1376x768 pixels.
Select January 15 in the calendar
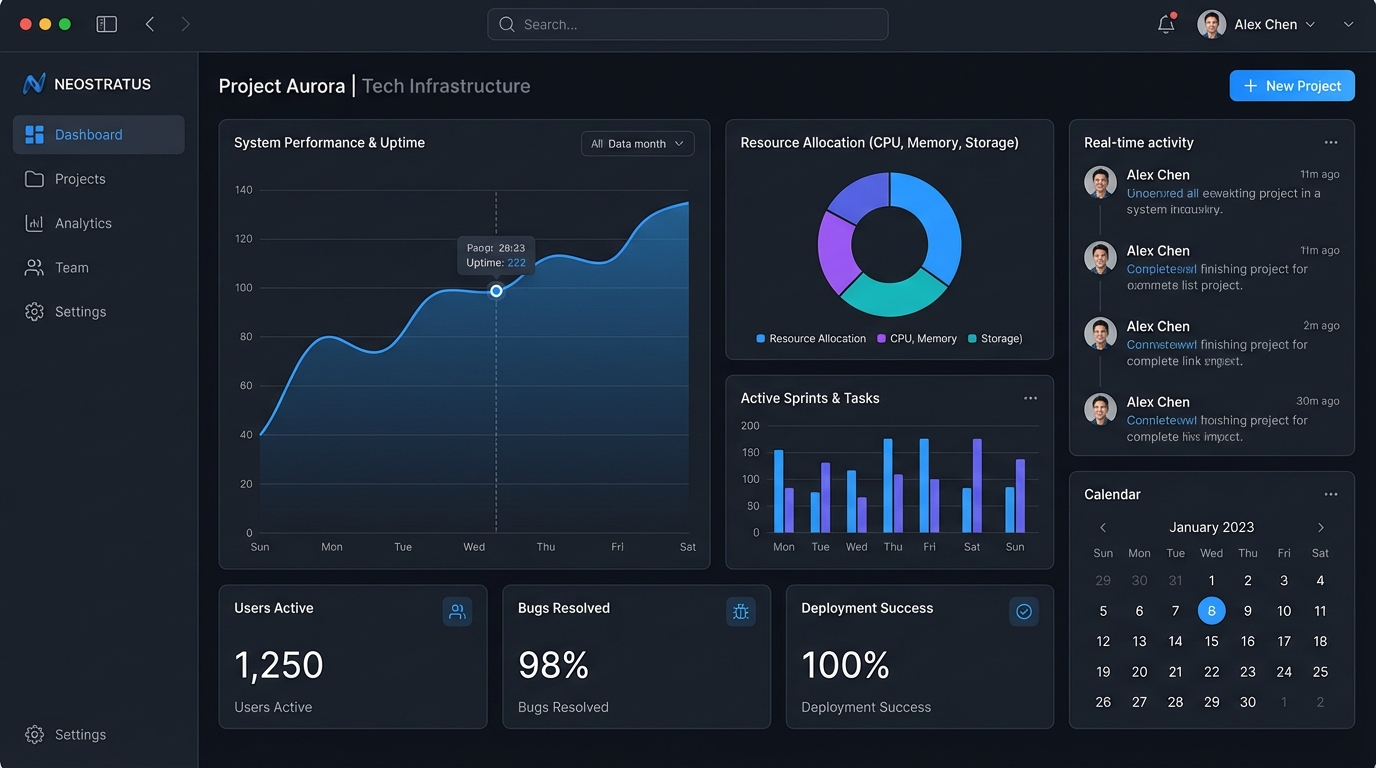pos(1211,641)
